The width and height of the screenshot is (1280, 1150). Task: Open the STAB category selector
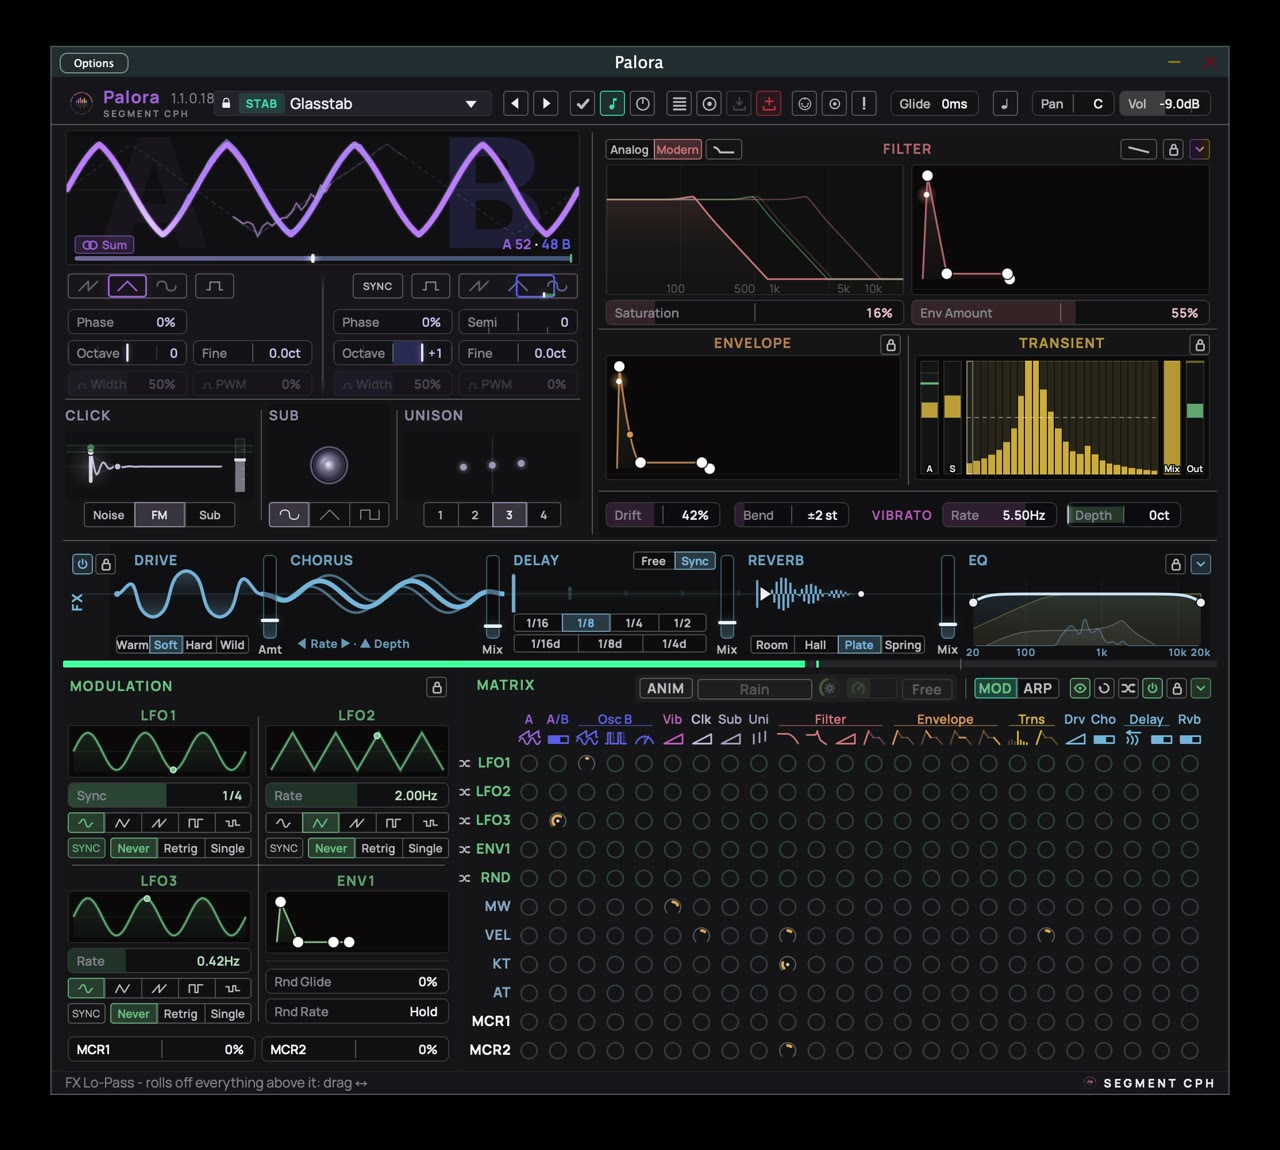[x=261, y=104]
